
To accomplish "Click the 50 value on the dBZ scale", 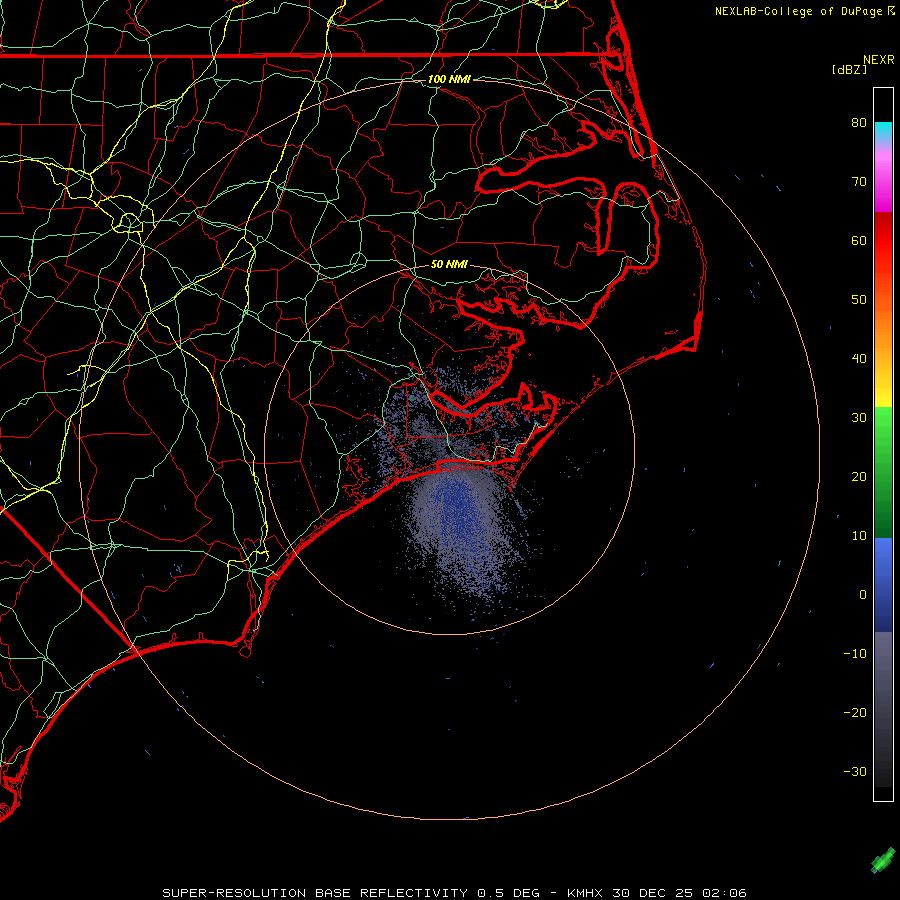I will tap(859, 300).
